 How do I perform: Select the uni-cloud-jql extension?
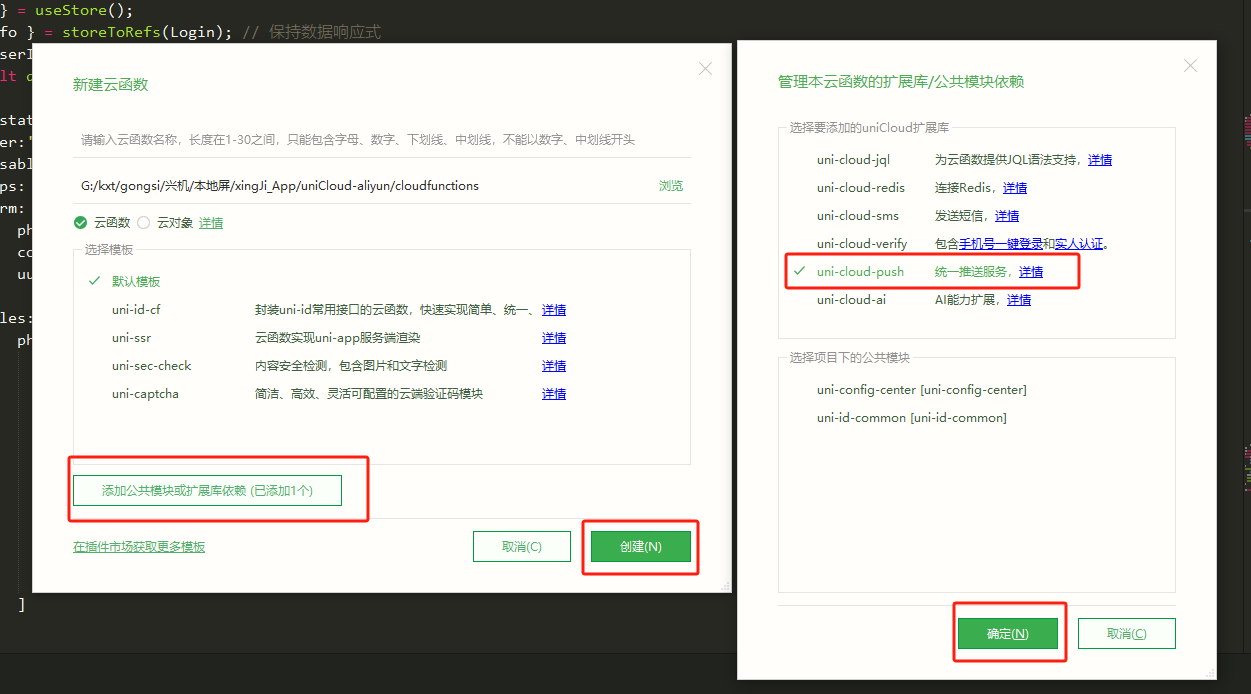(x=852, y=160)
